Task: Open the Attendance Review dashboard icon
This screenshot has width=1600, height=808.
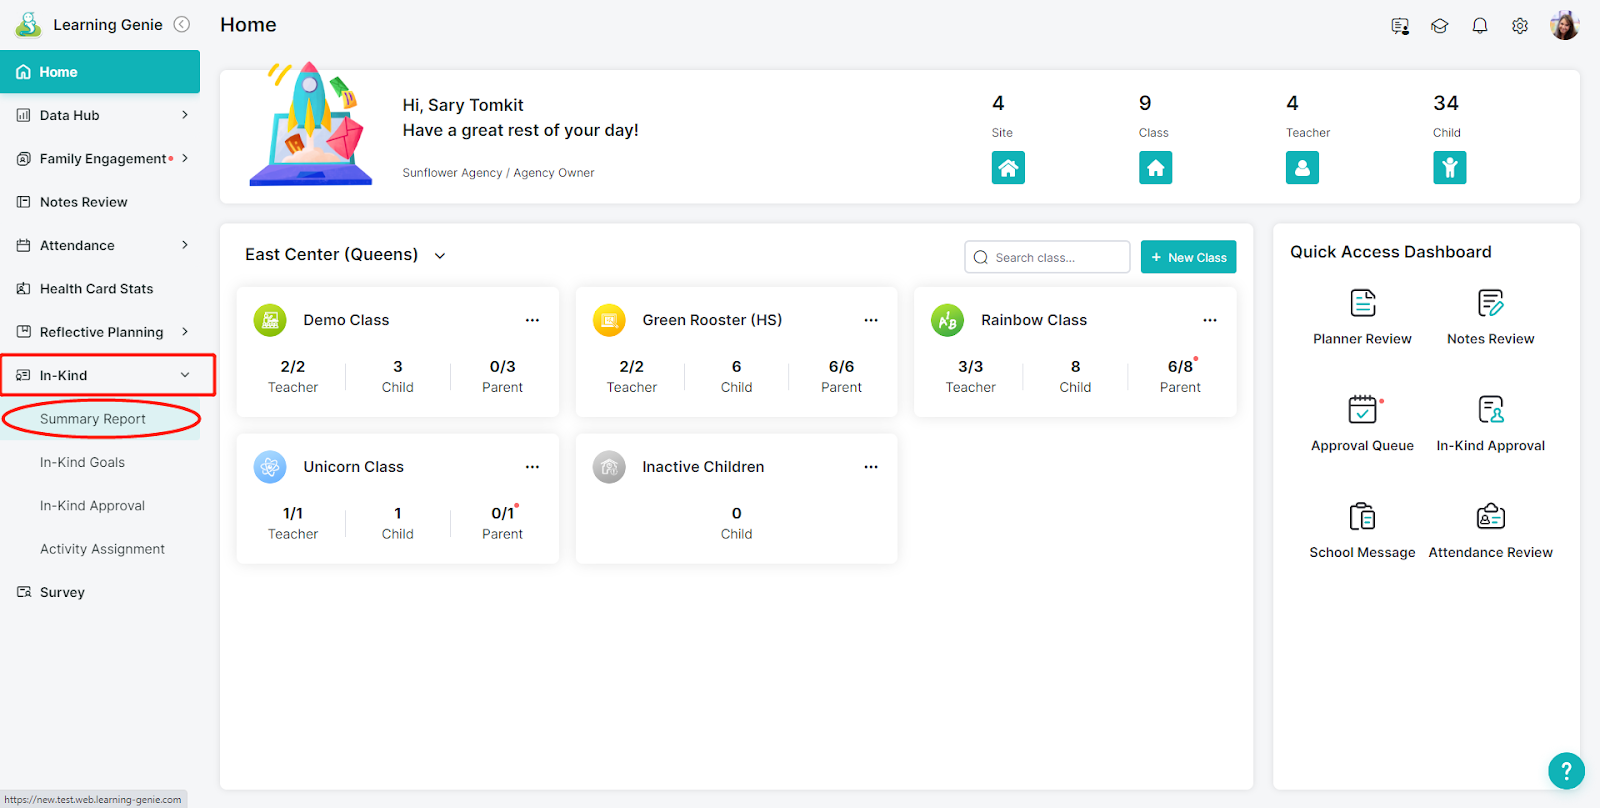Action: (x=1490, y=517)
